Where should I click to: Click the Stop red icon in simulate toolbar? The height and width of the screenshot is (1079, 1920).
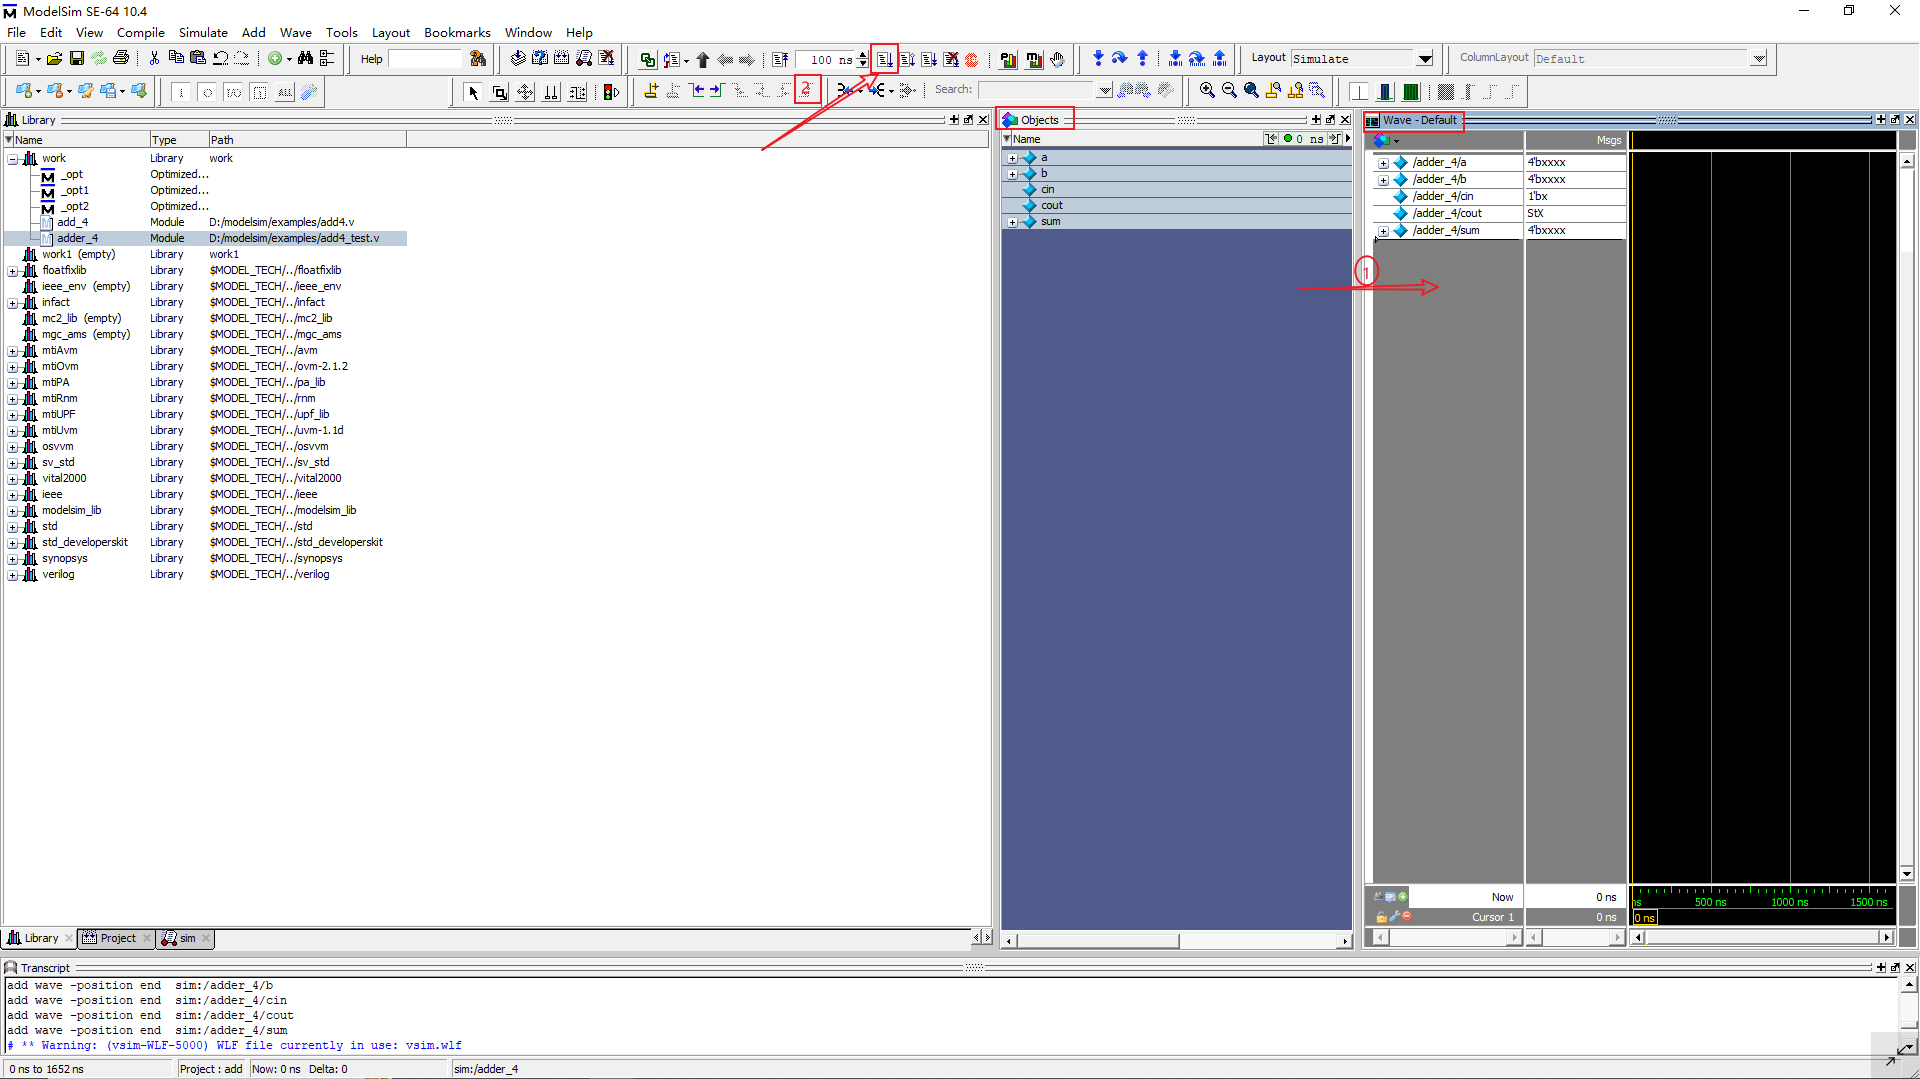[x=972, y=60]
